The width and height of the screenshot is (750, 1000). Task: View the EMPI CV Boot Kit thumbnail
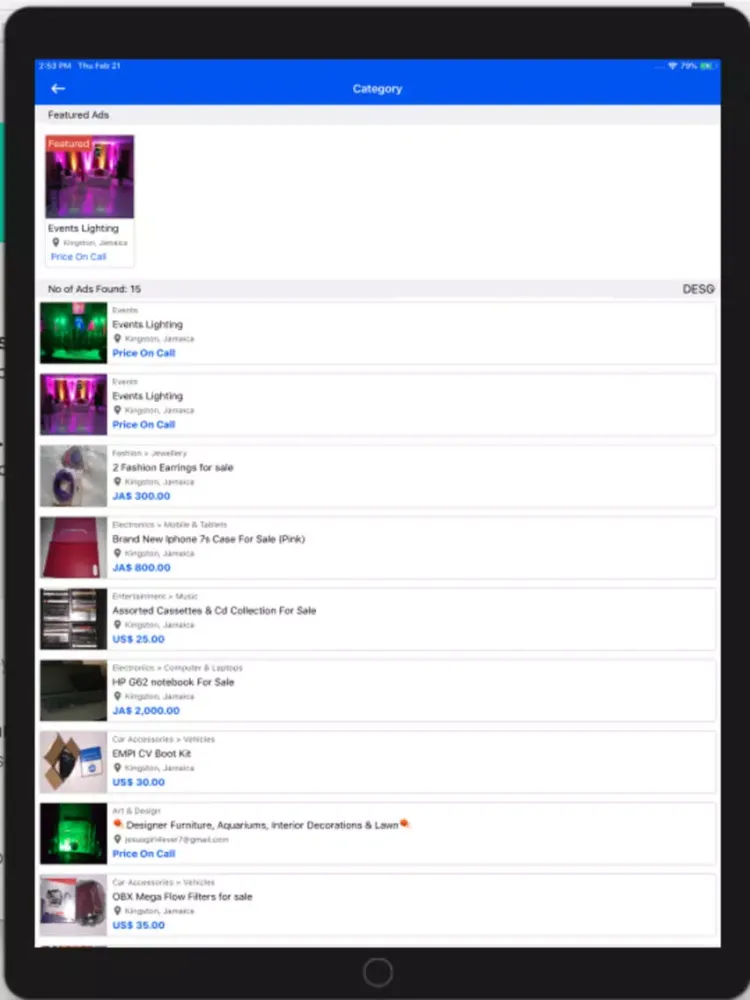(73, 761)
